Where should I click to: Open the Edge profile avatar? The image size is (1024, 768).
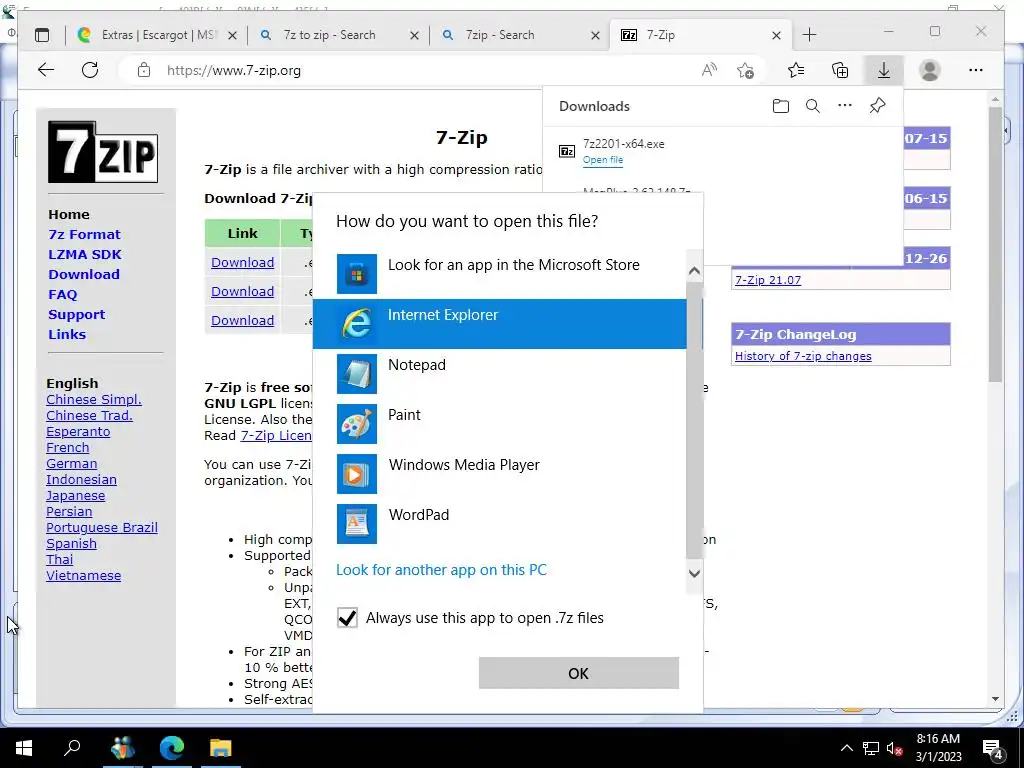pos(929,70)
